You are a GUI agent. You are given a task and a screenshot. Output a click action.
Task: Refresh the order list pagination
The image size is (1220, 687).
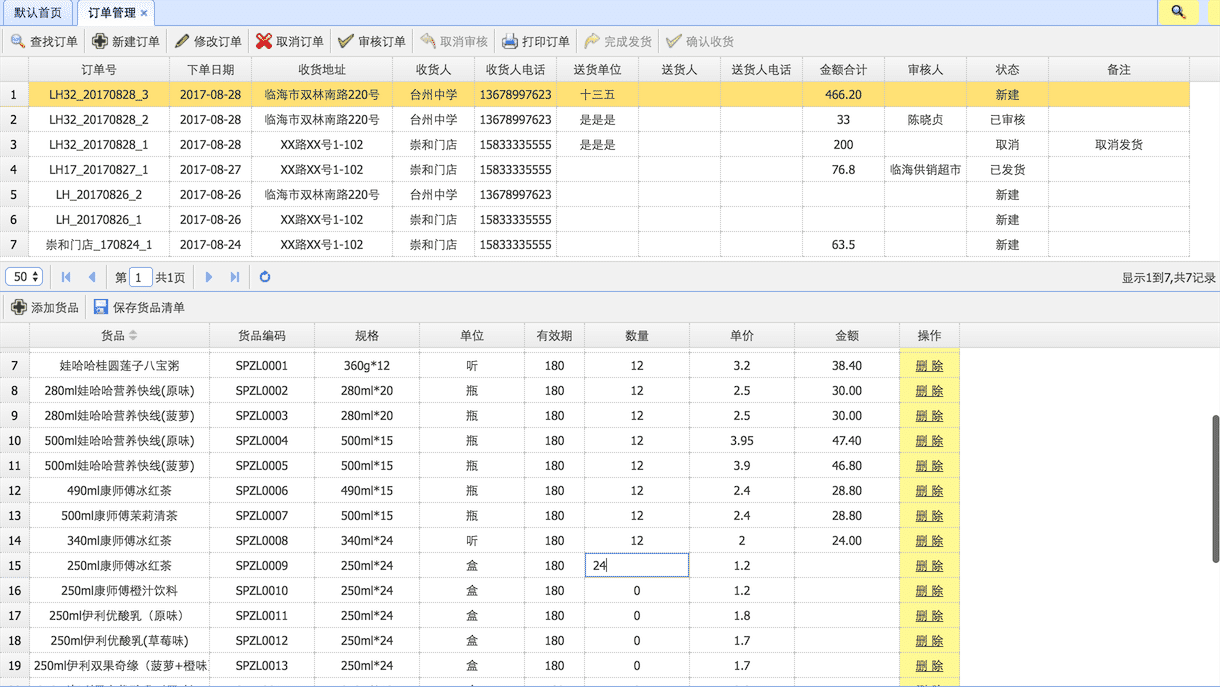coord(265,277)
